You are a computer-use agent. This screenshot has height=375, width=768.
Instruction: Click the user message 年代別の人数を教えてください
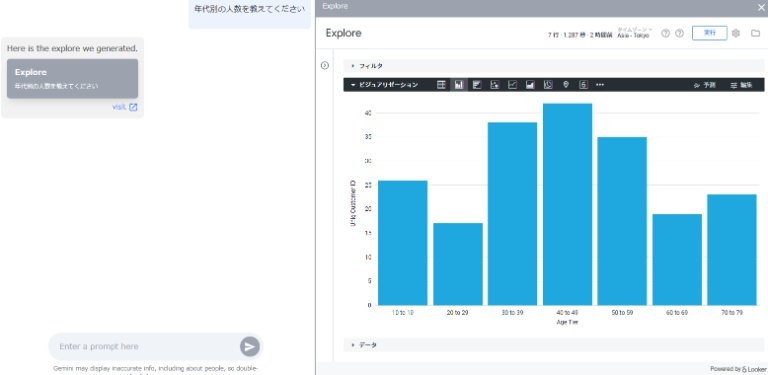tap(249, 9)
